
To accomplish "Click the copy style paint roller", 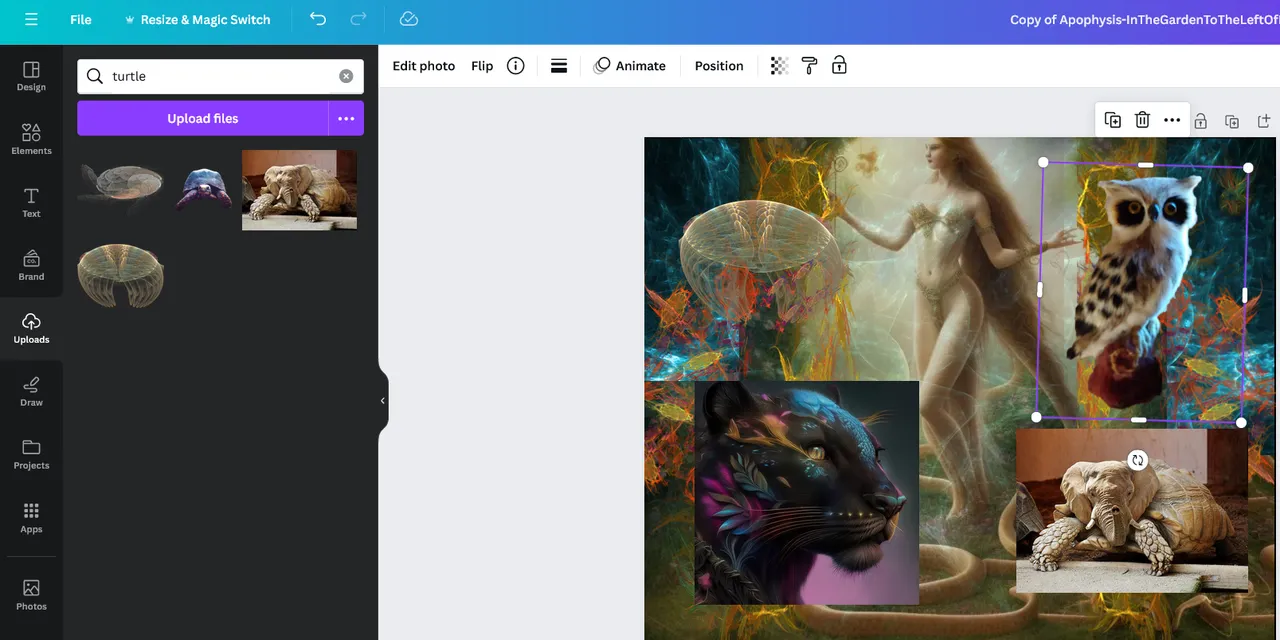I will pyautogui.click(x=809, y=66).
